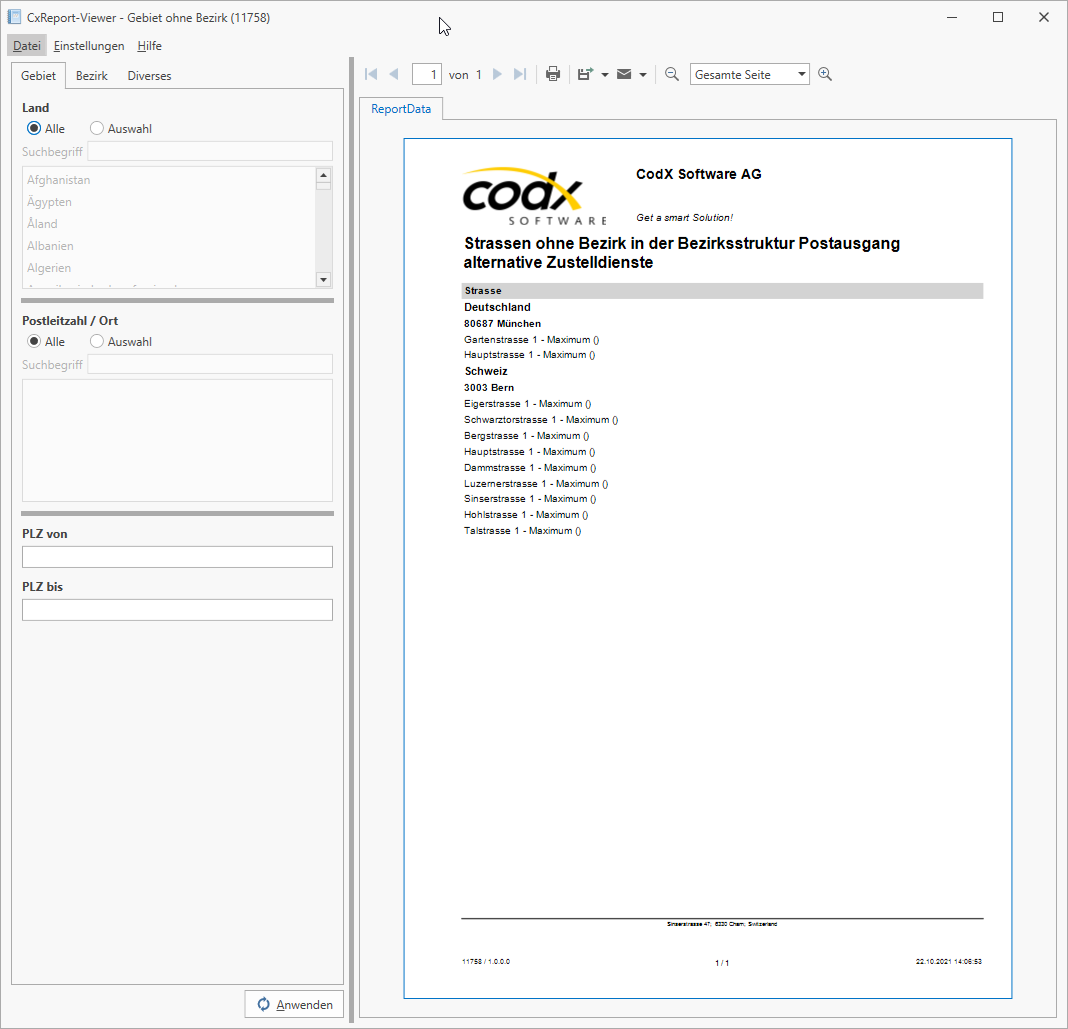Navigate to the next page
Viewport: 1068px width, 1029px height.
497,73
